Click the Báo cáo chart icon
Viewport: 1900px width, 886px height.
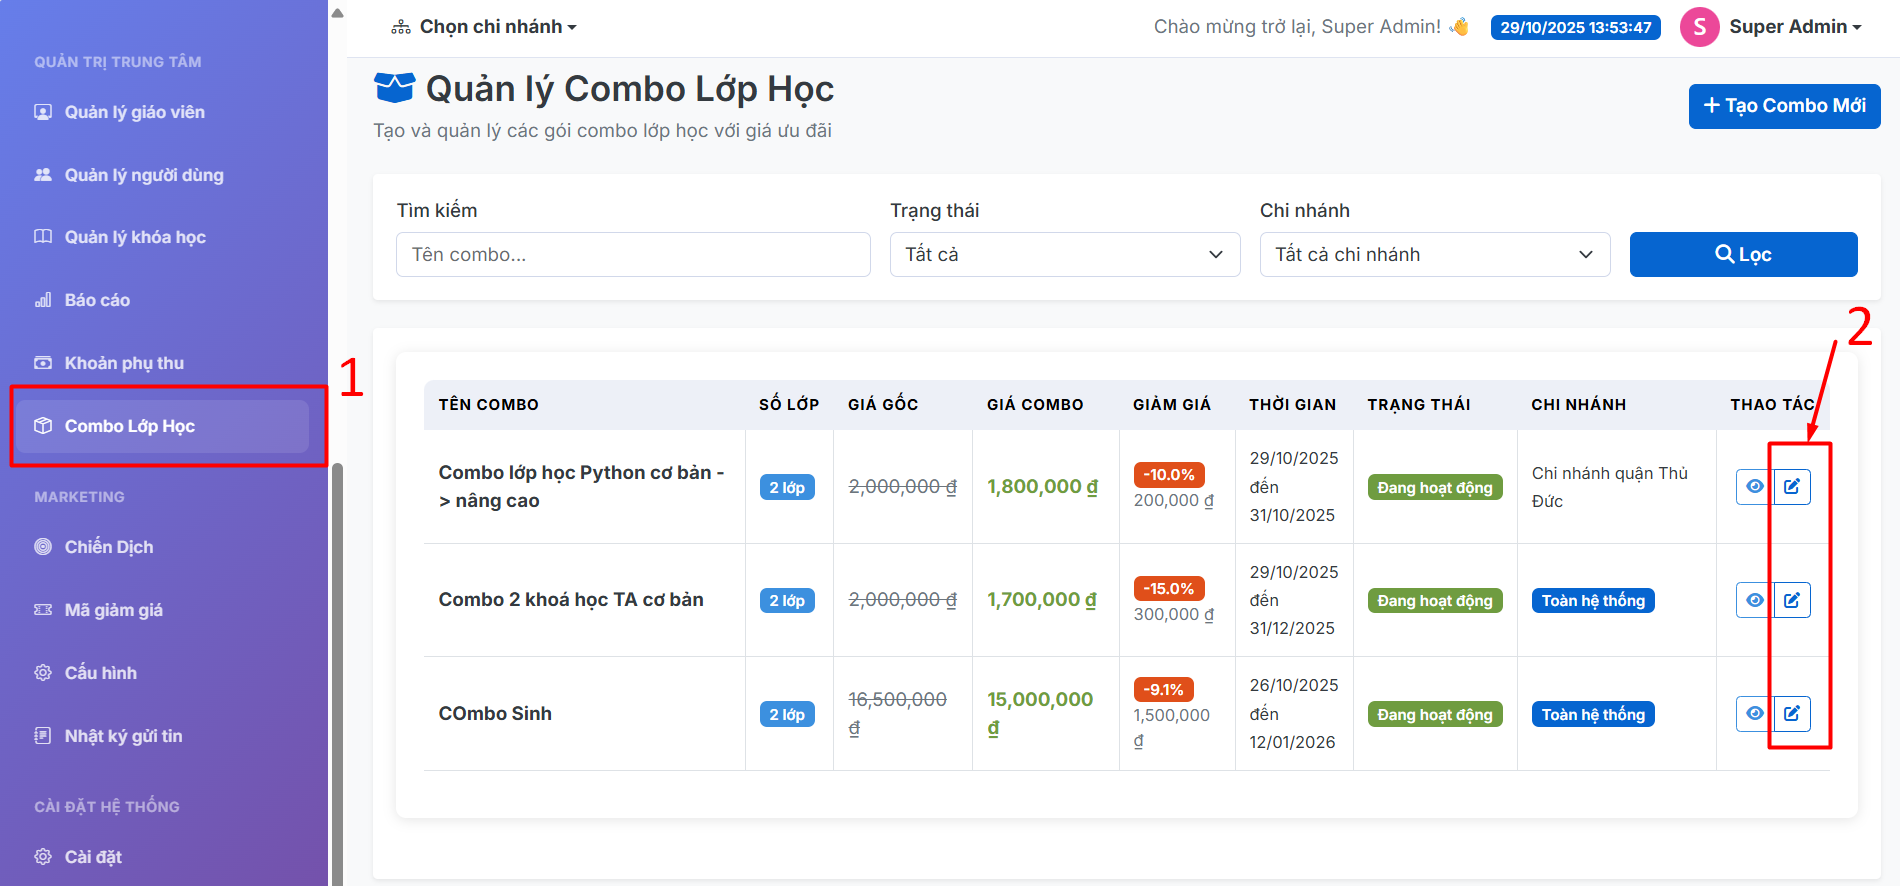tap(43, 300)
